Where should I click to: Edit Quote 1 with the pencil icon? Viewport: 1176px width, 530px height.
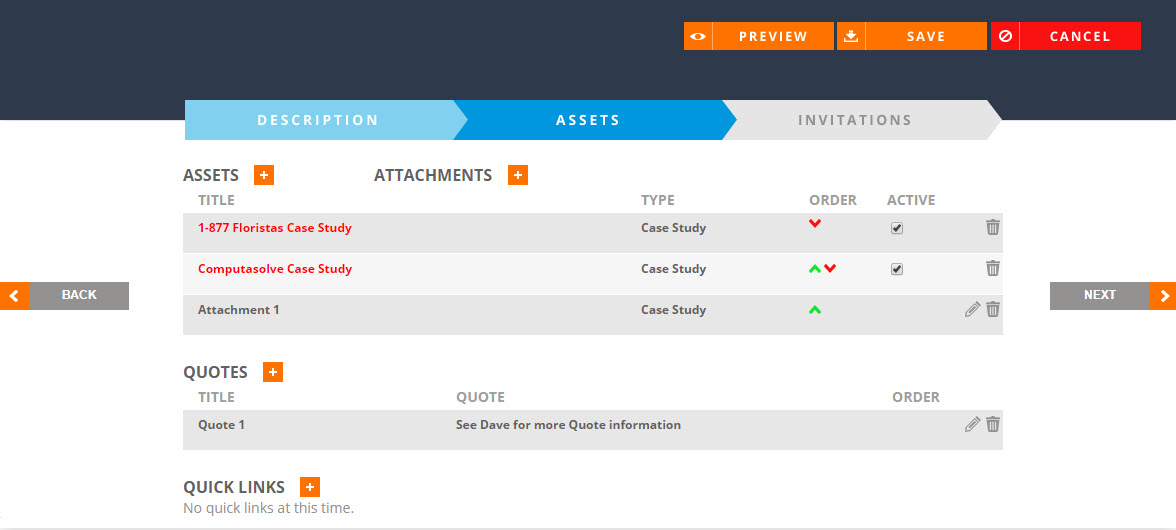pyautogui.click(x=972, y=424)
